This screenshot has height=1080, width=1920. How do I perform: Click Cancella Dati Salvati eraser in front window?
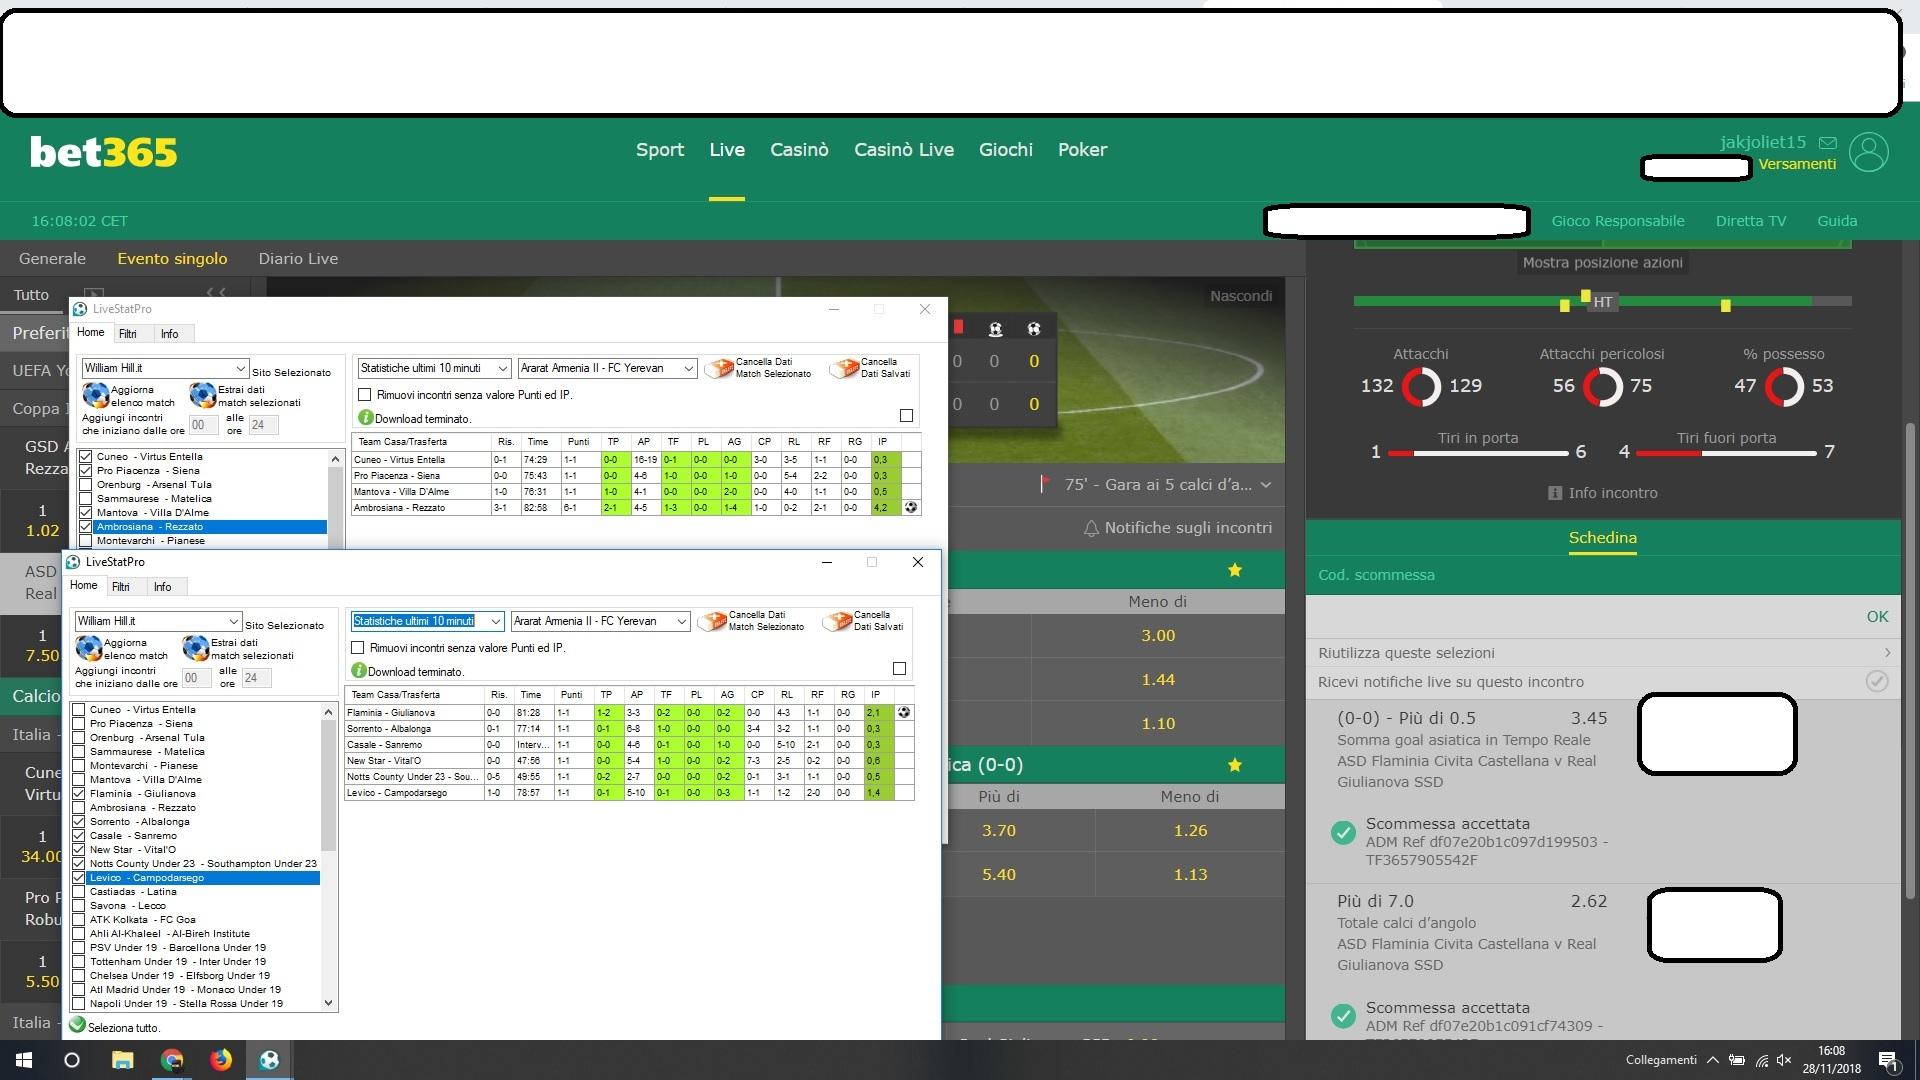(x=836, y=621)
